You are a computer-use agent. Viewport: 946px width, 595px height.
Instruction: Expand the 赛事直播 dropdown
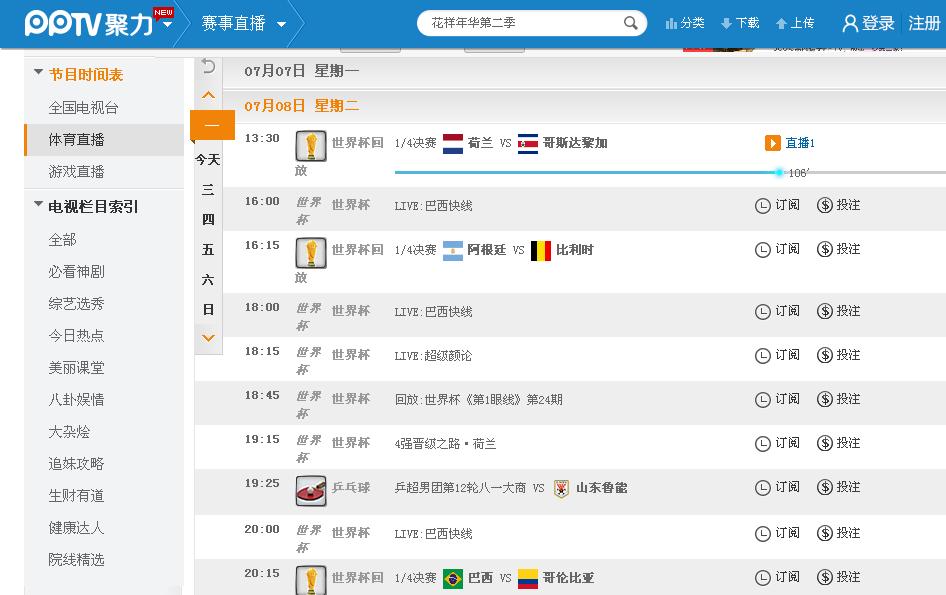pyautogui.click(x=281, y=24)
